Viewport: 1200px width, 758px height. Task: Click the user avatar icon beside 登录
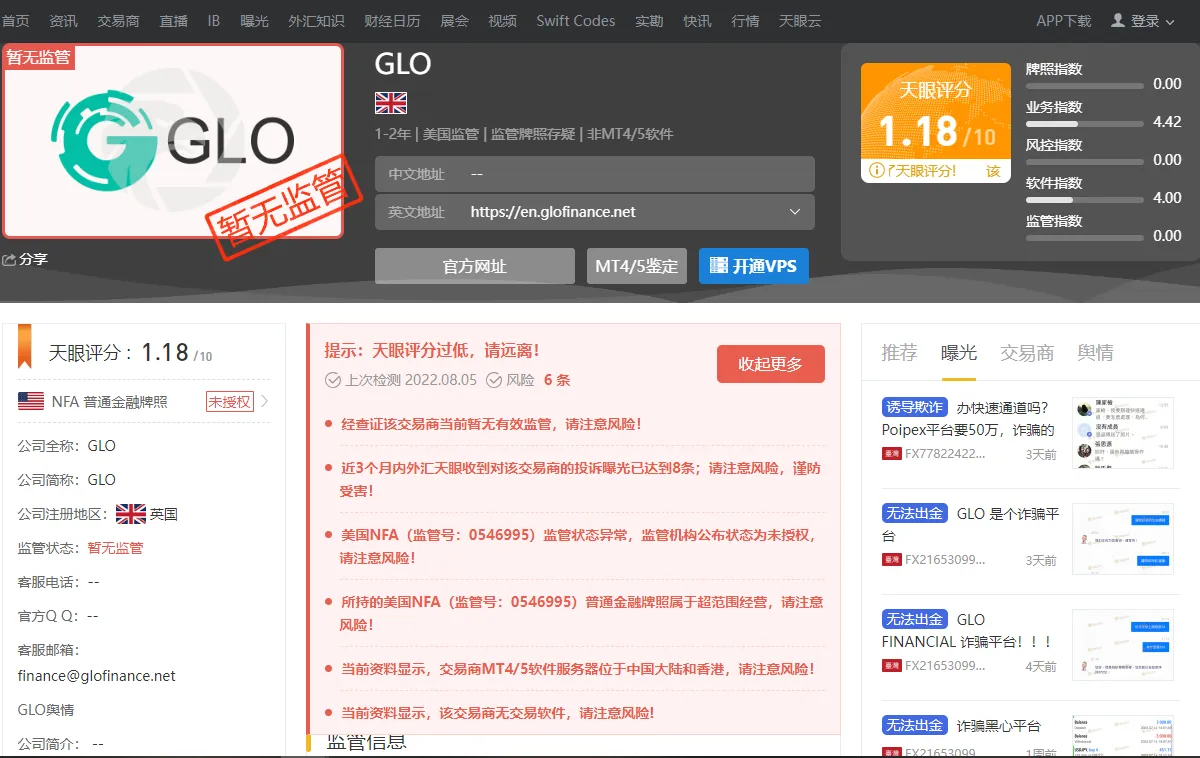pyautogui.click(x=1118, y=20)
